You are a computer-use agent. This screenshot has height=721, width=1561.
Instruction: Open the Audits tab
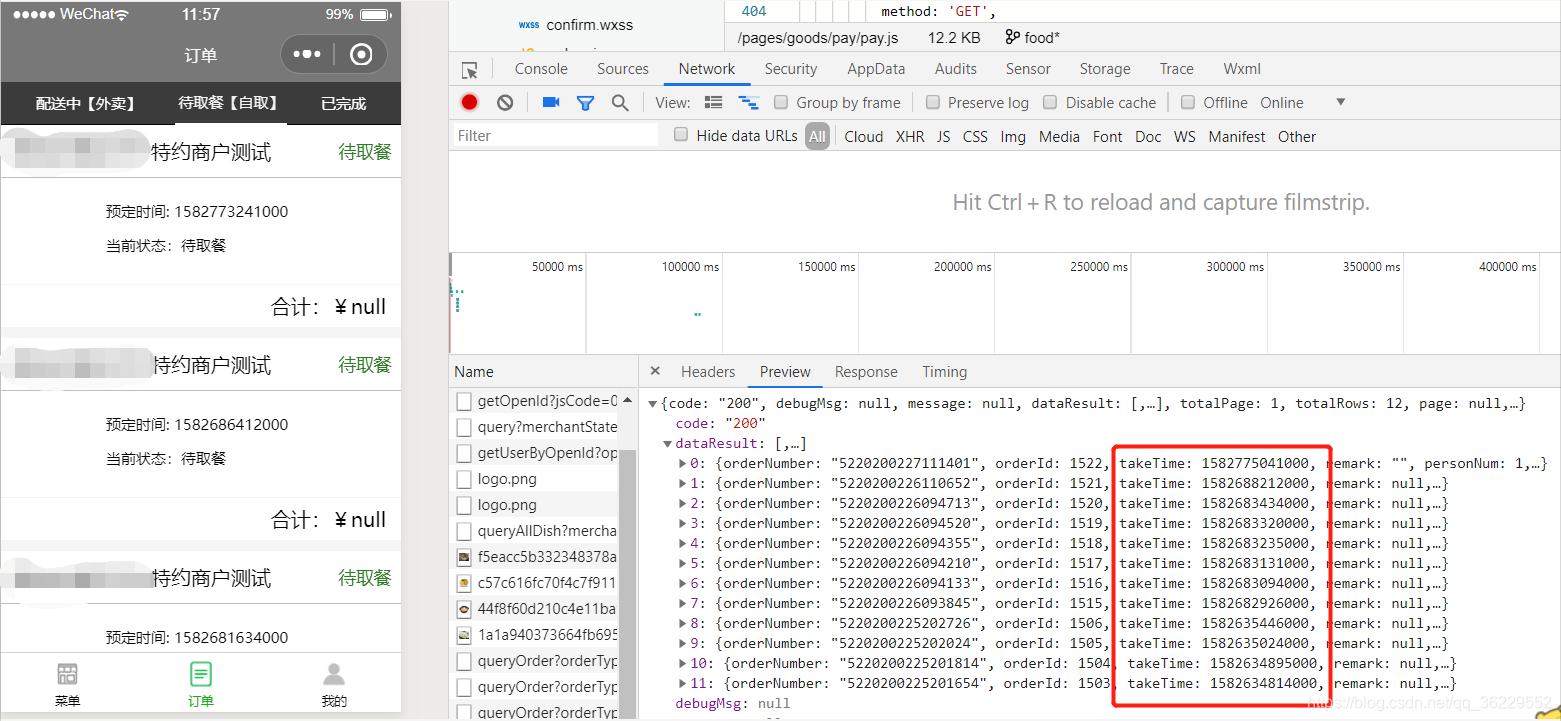pyautogui.click(x=955, y=69)
